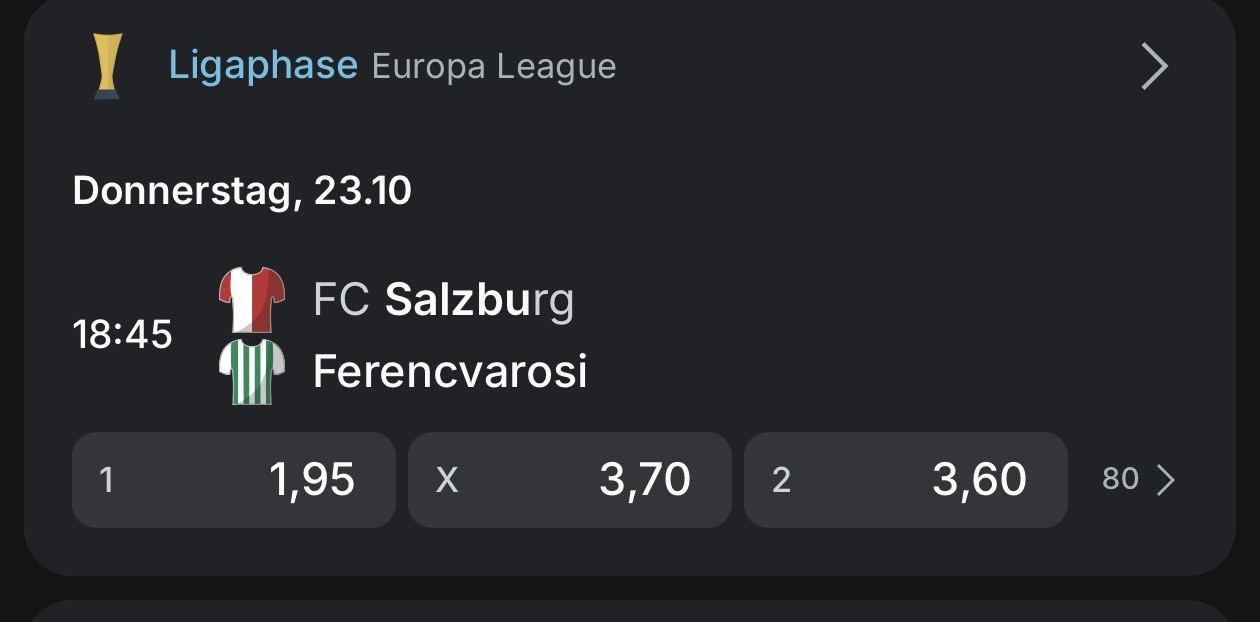Click the "X" label in the draw bet button
This screenshot has height=622, width=1260.
tap(446, 481)
